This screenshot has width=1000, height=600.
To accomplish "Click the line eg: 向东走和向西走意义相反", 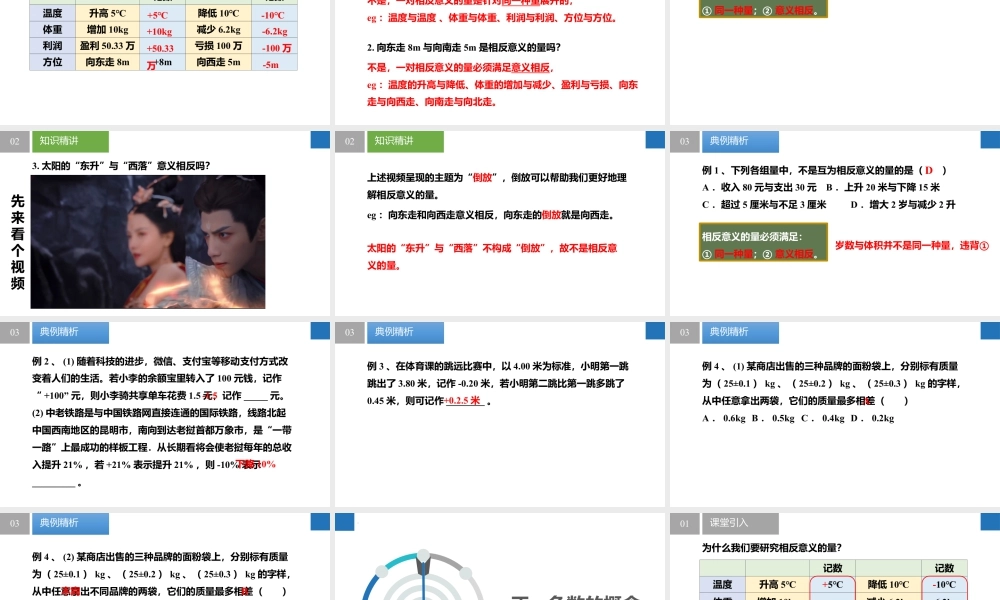I will pyautogui.click(x=490, y=216).
